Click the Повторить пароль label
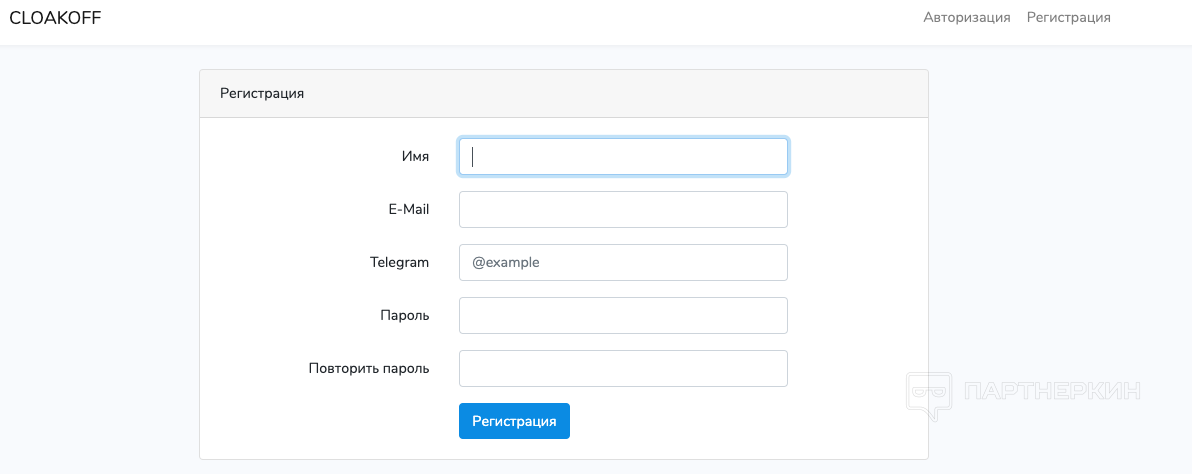This screenshot has width=1192, height=474. point(368,369)
